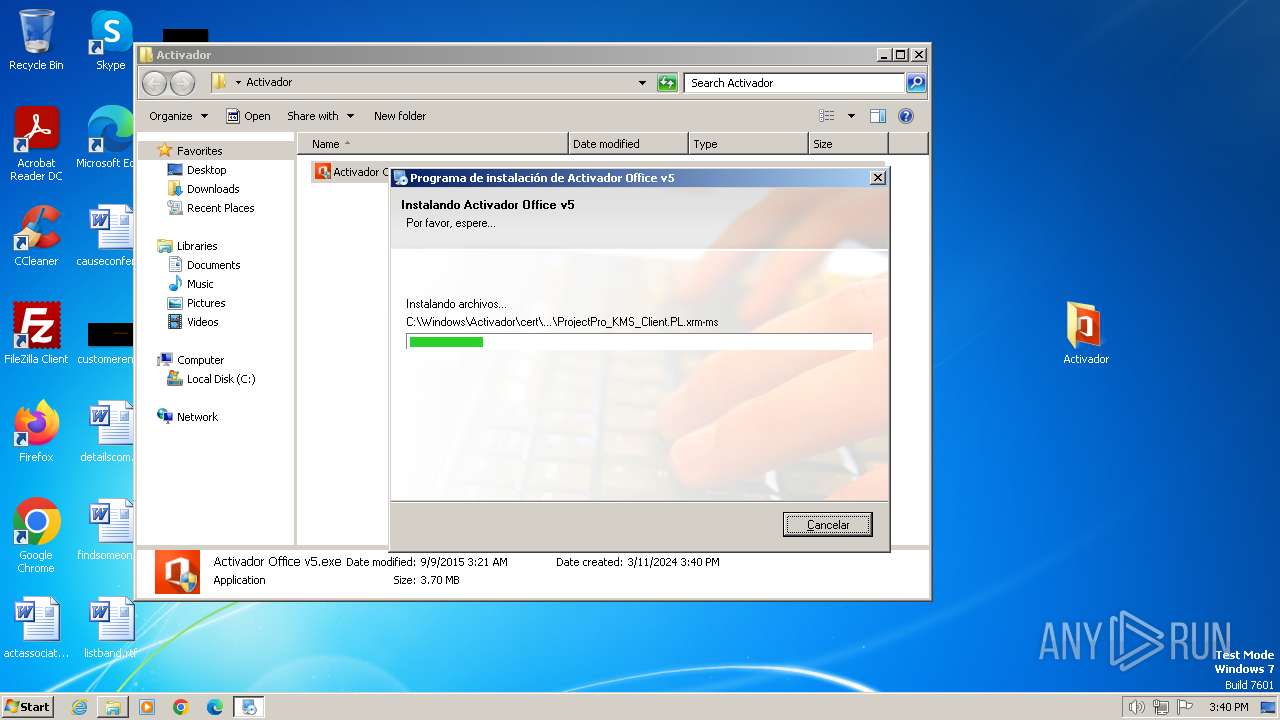
Task: Open Downloads in navigation pane
Action: click(213, 189)
